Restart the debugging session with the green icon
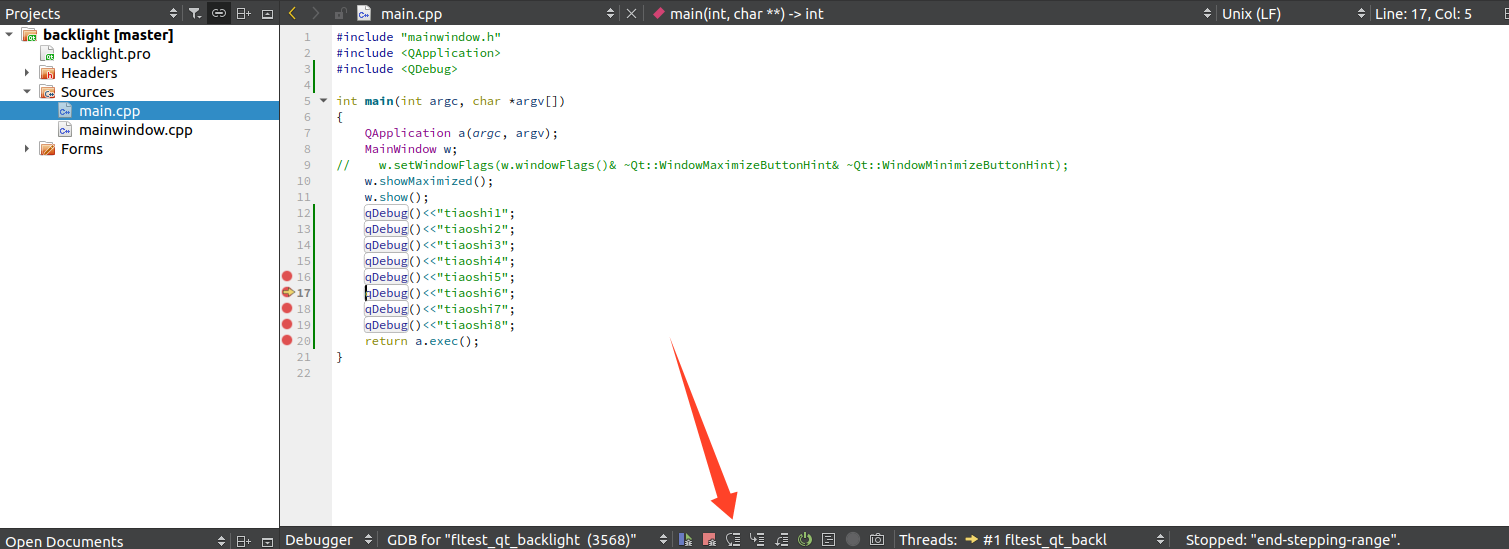1509x549 pixels. 805,540
